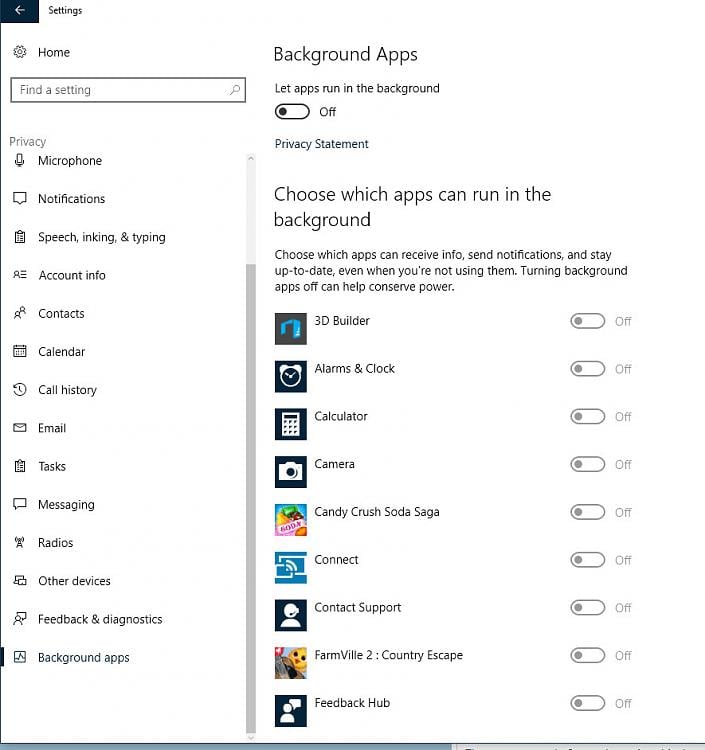Click the 3D Builder app name

(x=342, y=320)
